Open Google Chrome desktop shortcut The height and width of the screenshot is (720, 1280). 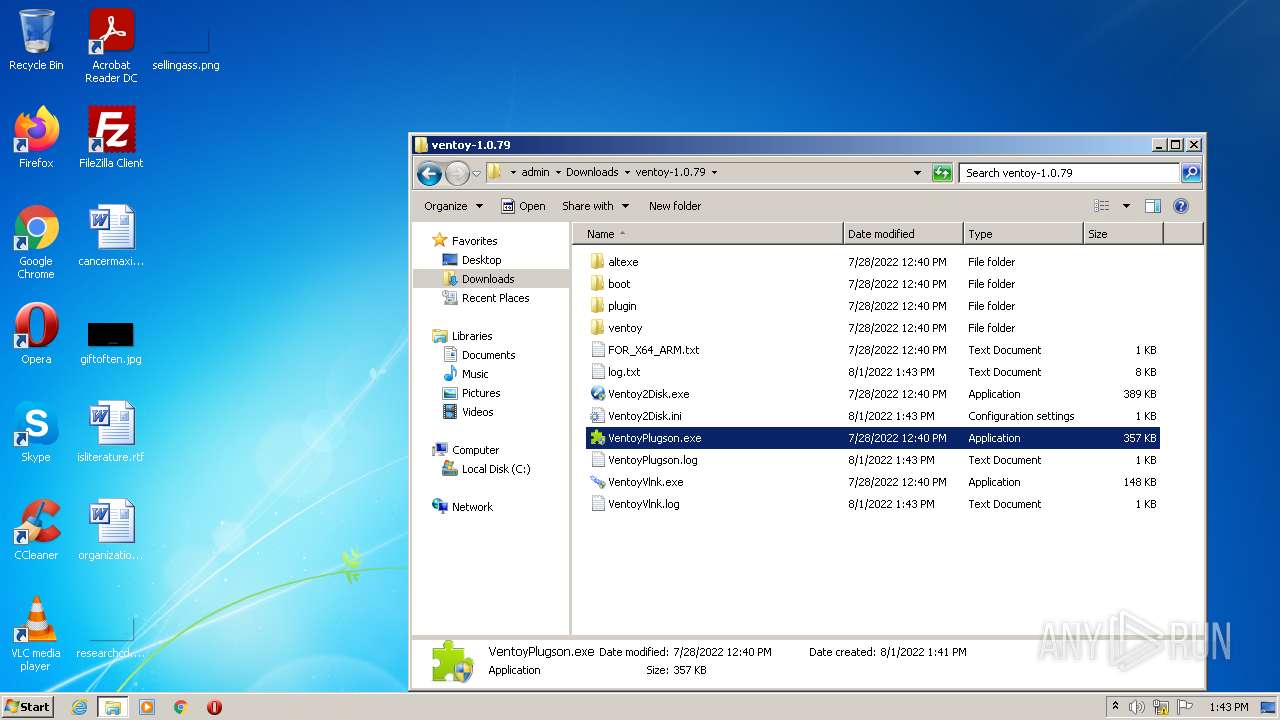[36, 241]
